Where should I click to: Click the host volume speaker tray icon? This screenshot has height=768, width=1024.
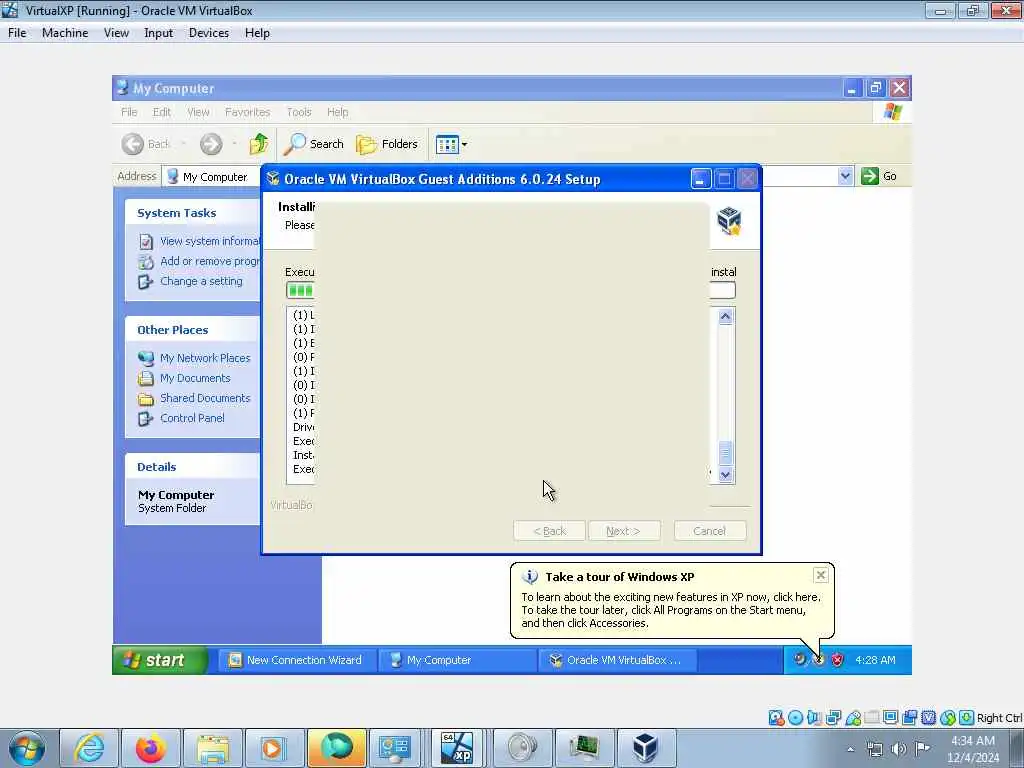(899, 749)
